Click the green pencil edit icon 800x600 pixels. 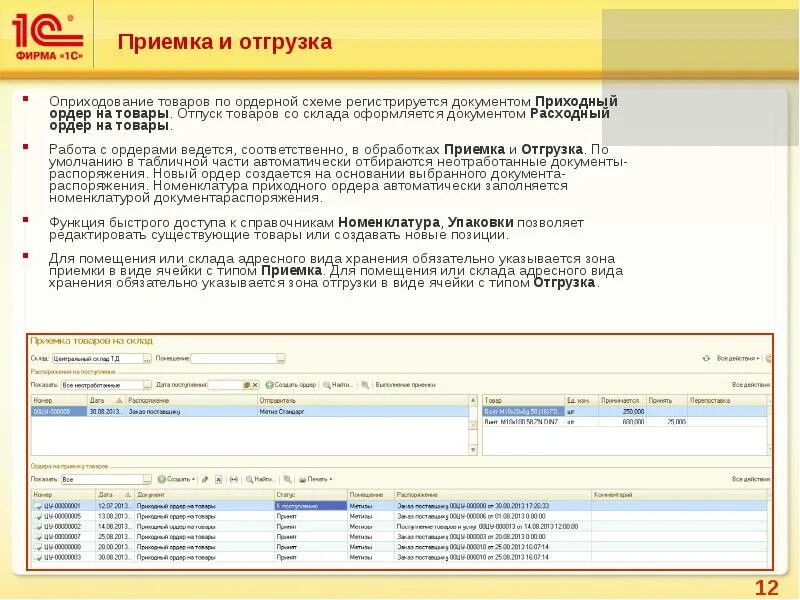205,479
